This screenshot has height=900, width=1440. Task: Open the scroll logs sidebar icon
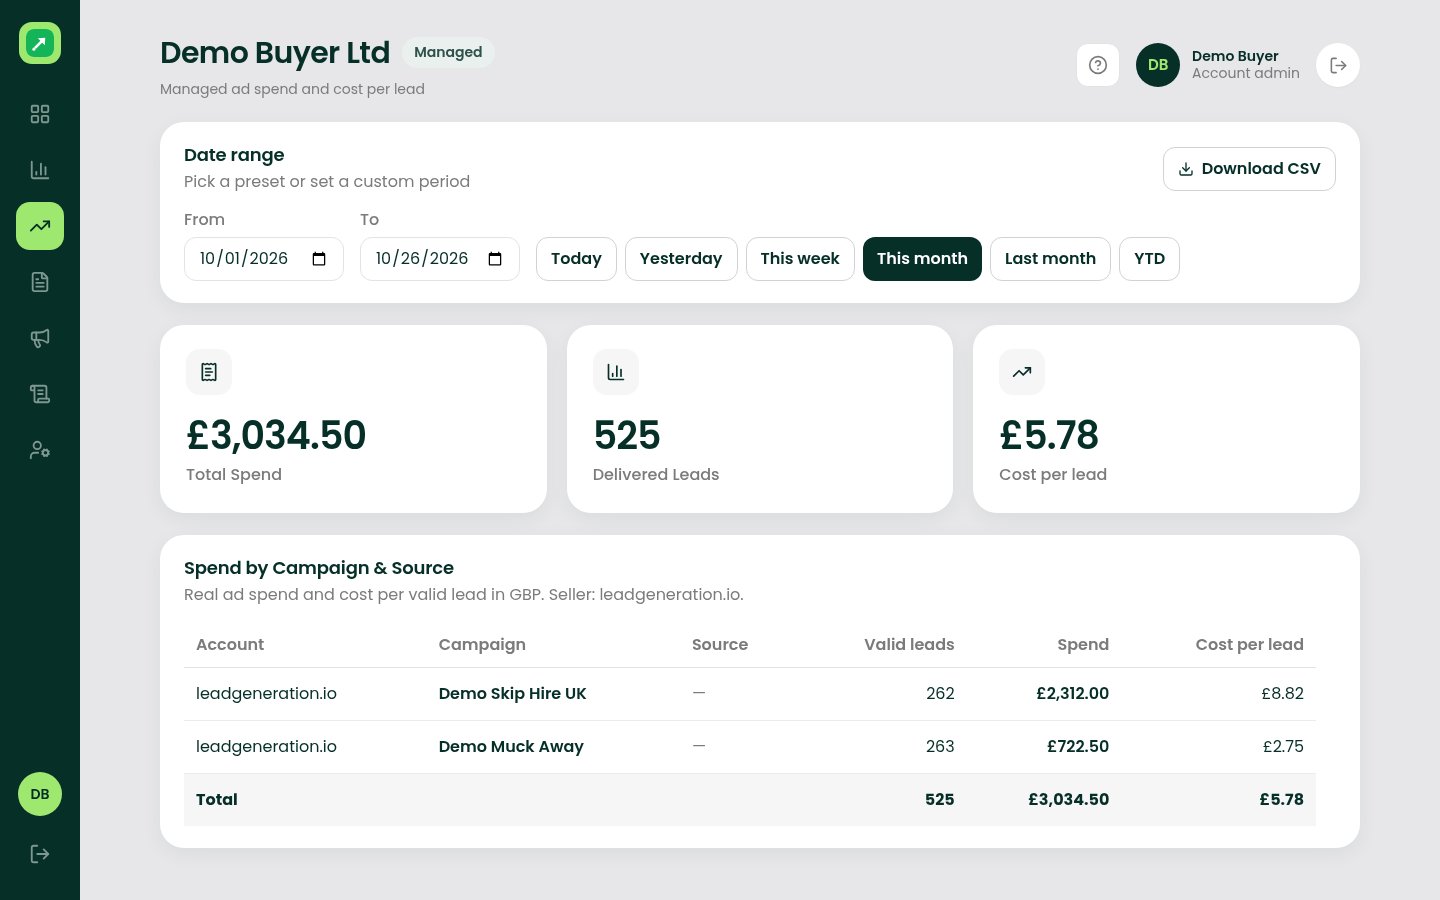(x=40, y=394)
